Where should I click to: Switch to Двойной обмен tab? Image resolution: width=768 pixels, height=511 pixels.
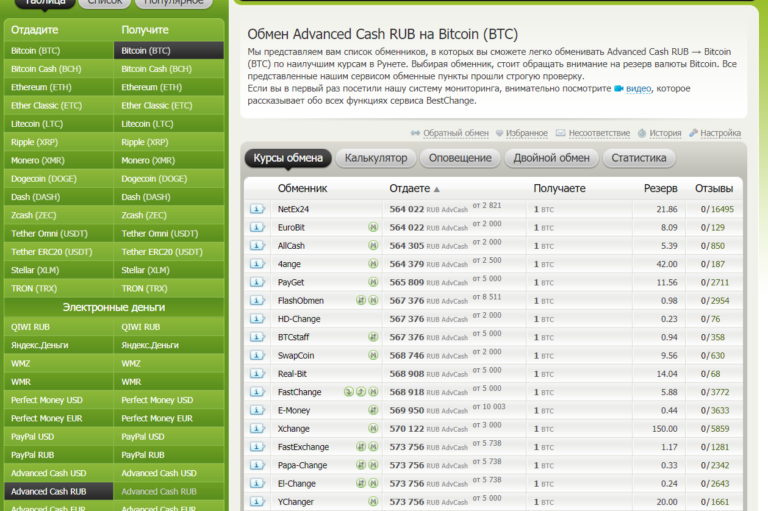click(552, 158)
